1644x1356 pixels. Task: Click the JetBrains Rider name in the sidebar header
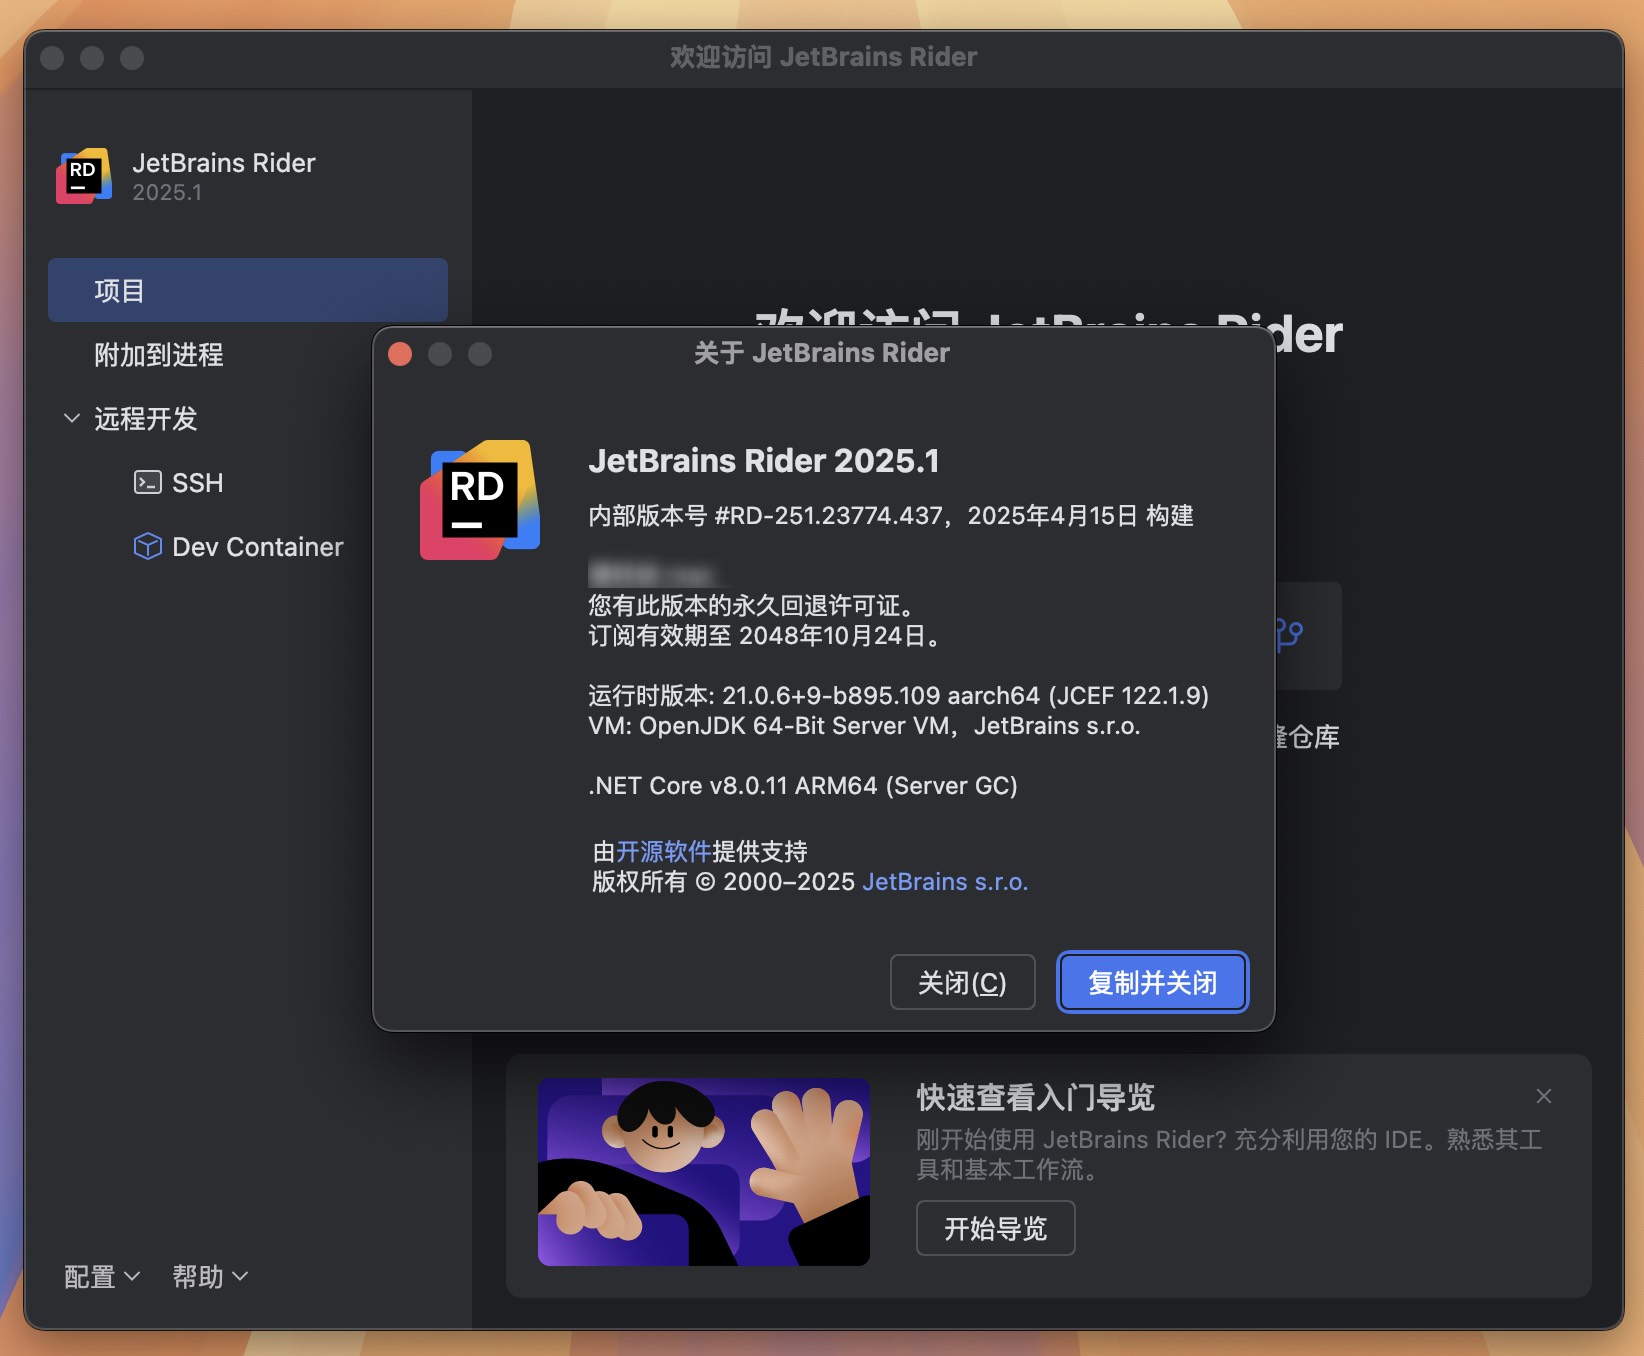pos(224,162)
